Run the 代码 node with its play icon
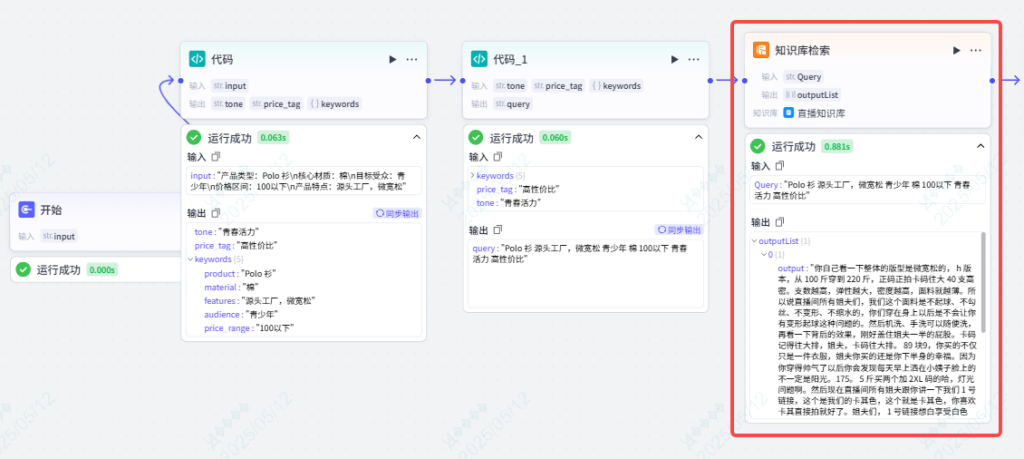The width and height of the screenshot is (1024, 459). (x=392, y=59)
